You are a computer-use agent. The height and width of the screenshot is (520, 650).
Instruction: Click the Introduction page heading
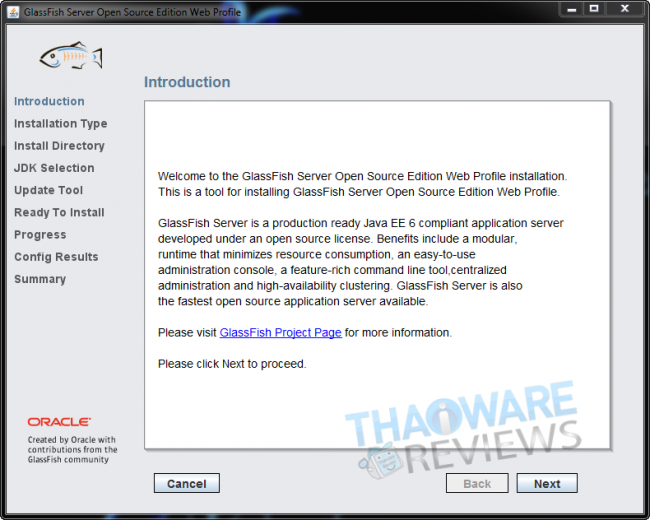[x=187, y=82]
